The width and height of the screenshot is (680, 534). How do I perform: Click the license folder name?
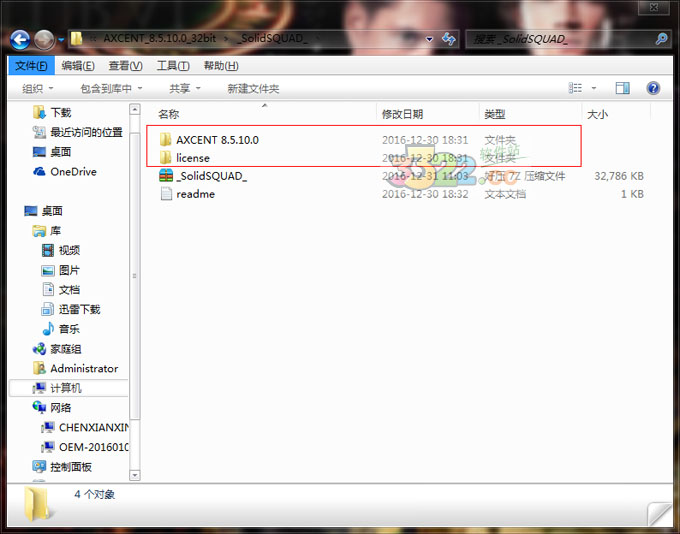pyautogui.click(x=193, y=158)
